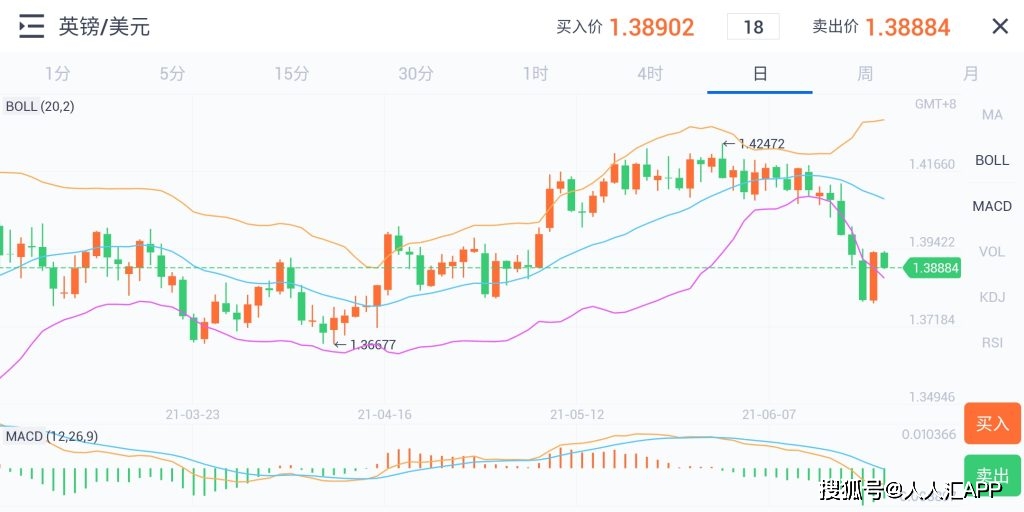Viewport: 1024px width, 512px height.
Task: Enable the MA indicator
Action: 992,115
